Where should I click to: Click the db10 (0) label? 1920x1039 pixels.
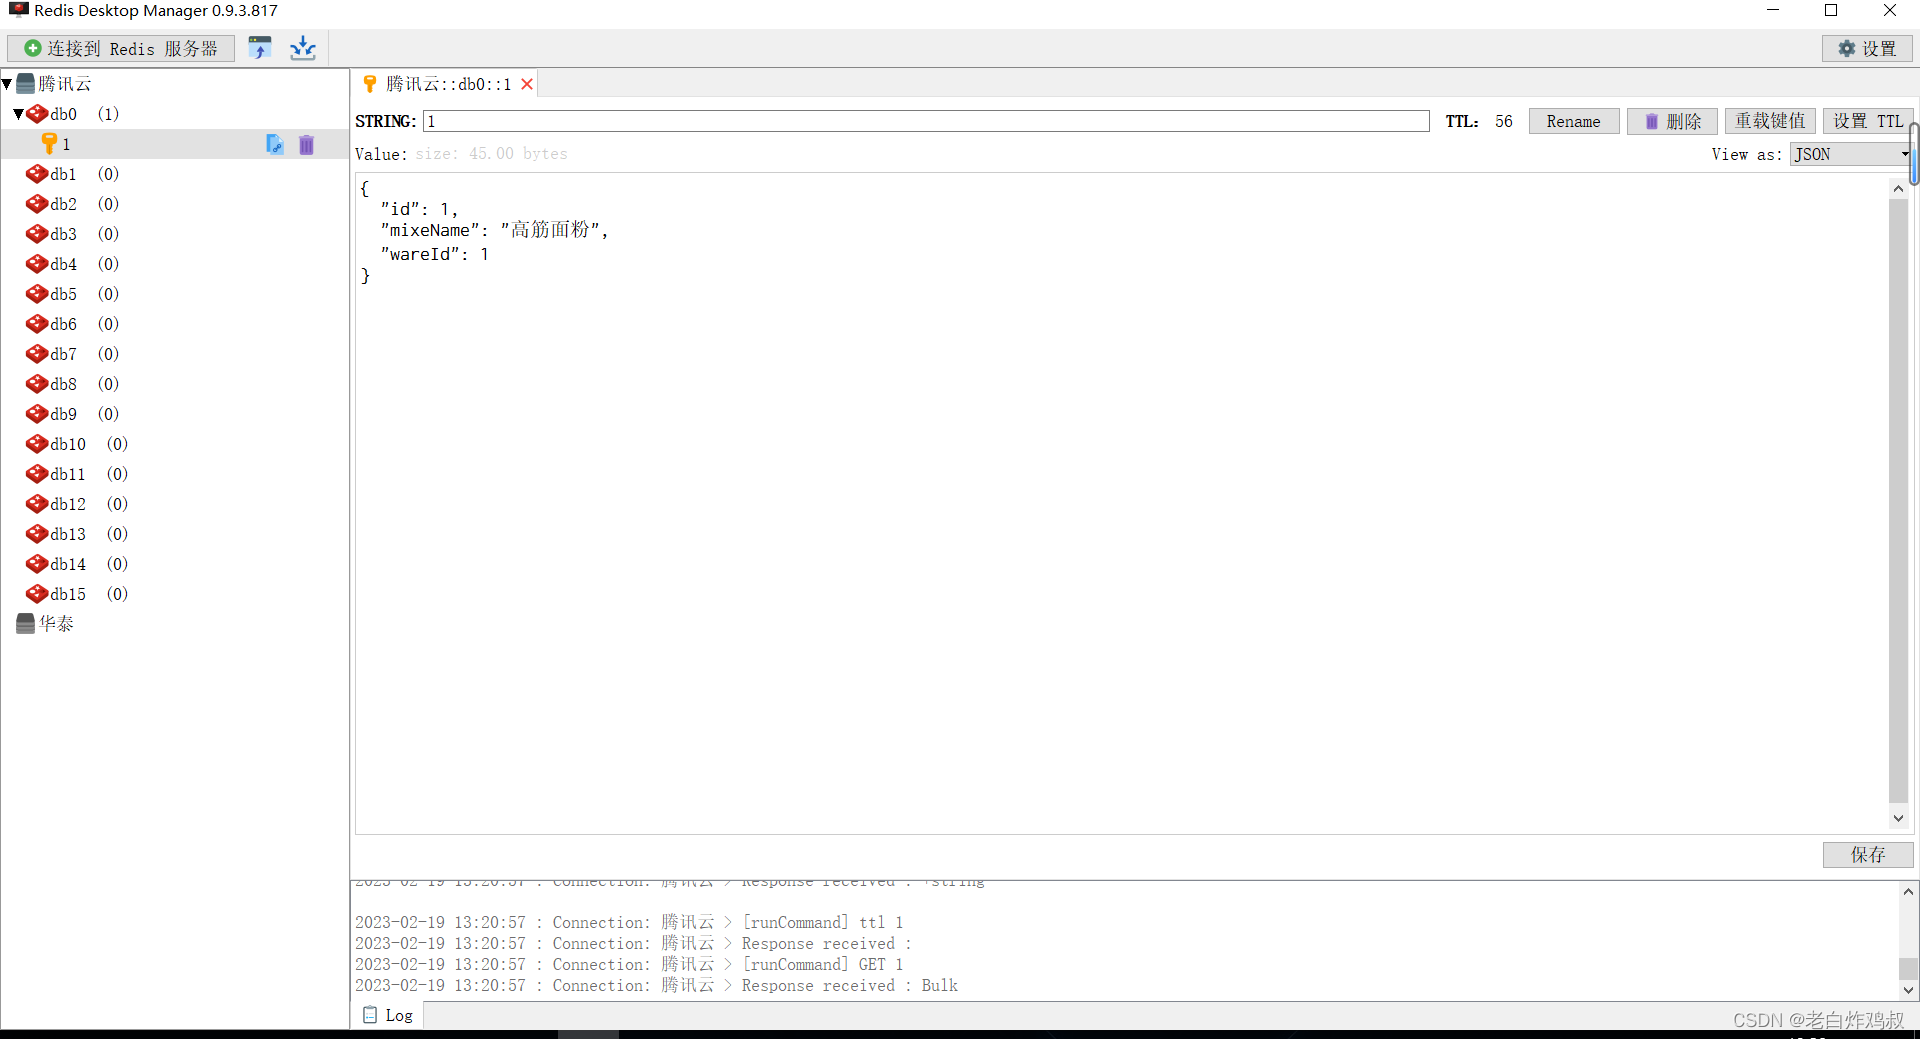pyautogui.click(x=89, y=444)
